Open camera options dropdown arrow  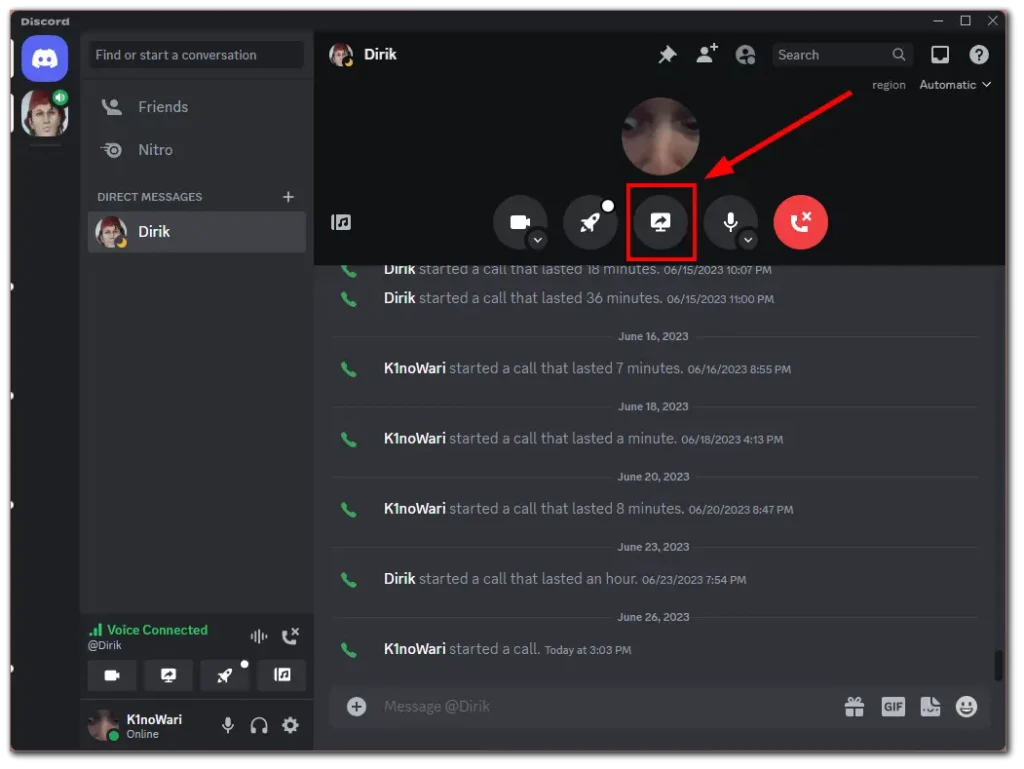point(537,240)
